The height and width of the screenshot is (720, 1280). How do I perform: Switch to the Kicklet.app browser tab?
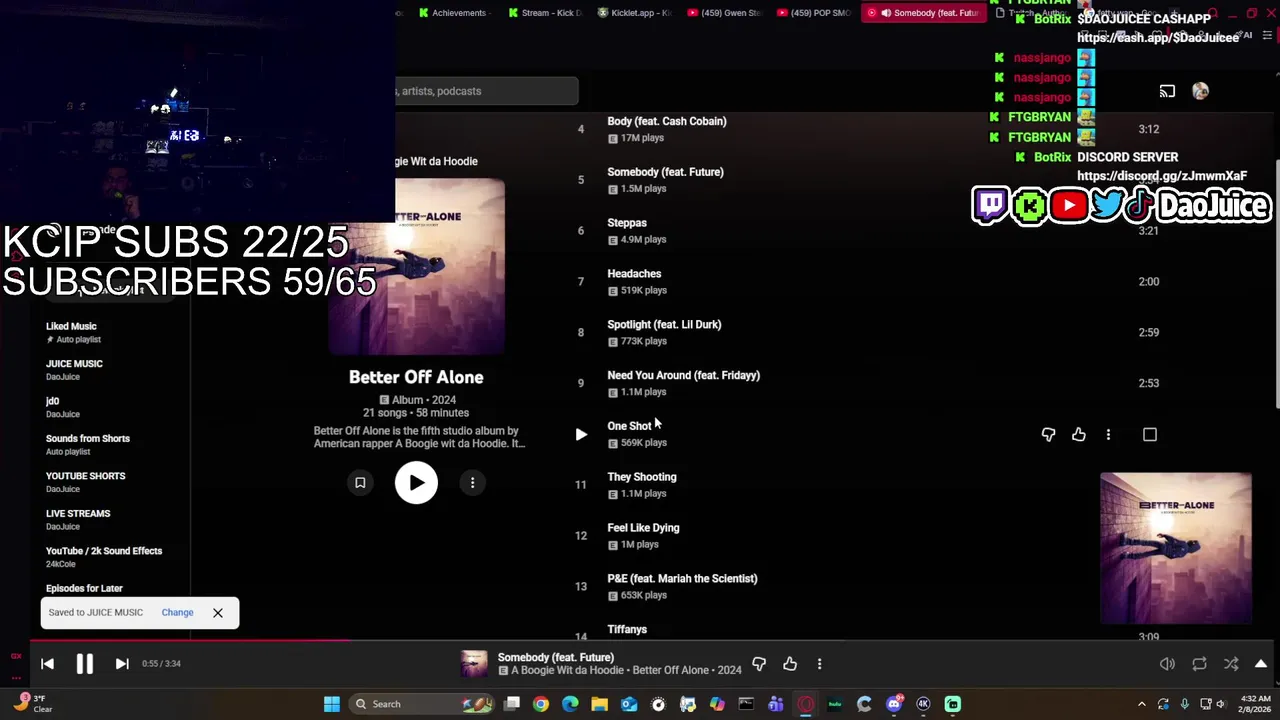tap(634, 13)
